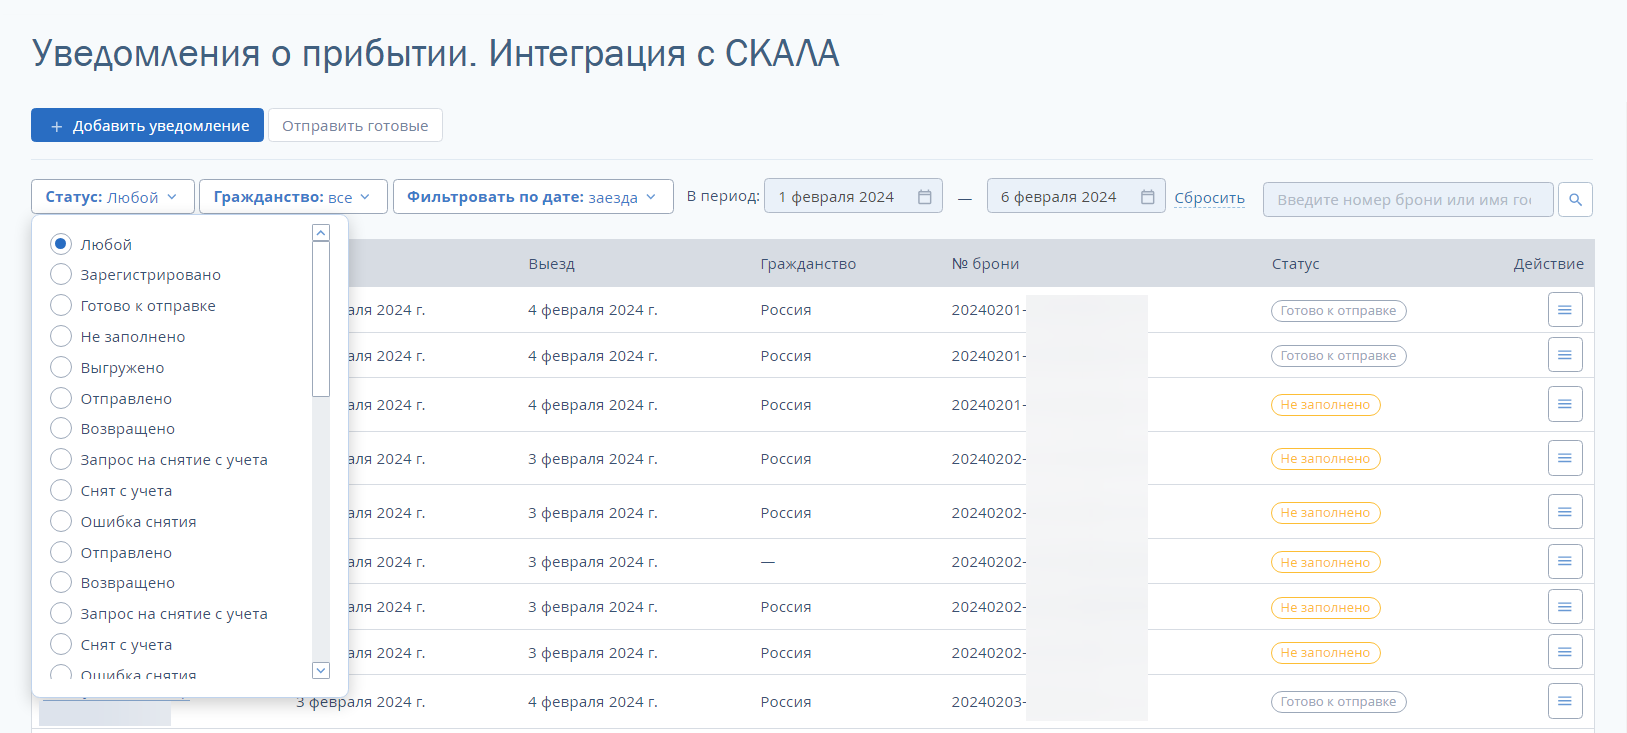Open Фильтровать по дате: заезда dropdown
The image size is (1627, 733).
pos(532,197)
